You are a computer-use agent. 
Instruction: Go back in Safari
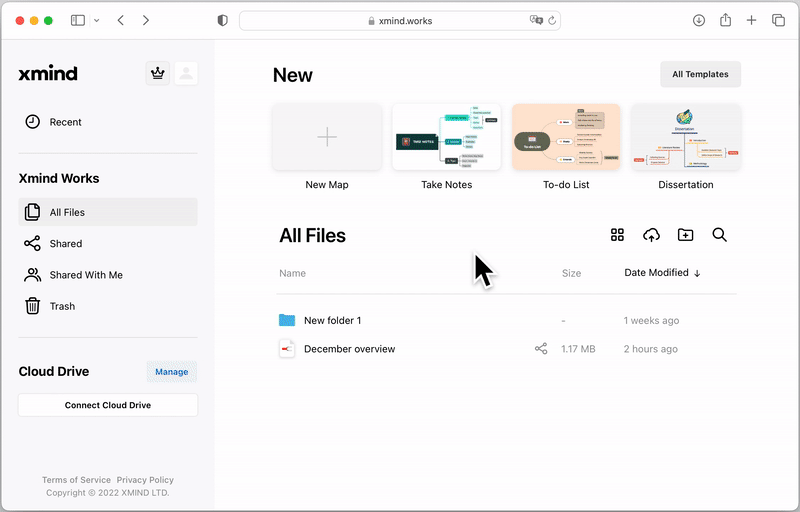(120, 20)
